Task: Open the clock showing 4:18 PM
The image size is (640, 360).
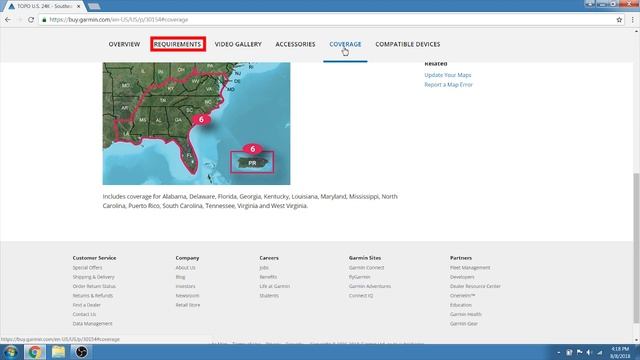Action: tap(620, 352)
